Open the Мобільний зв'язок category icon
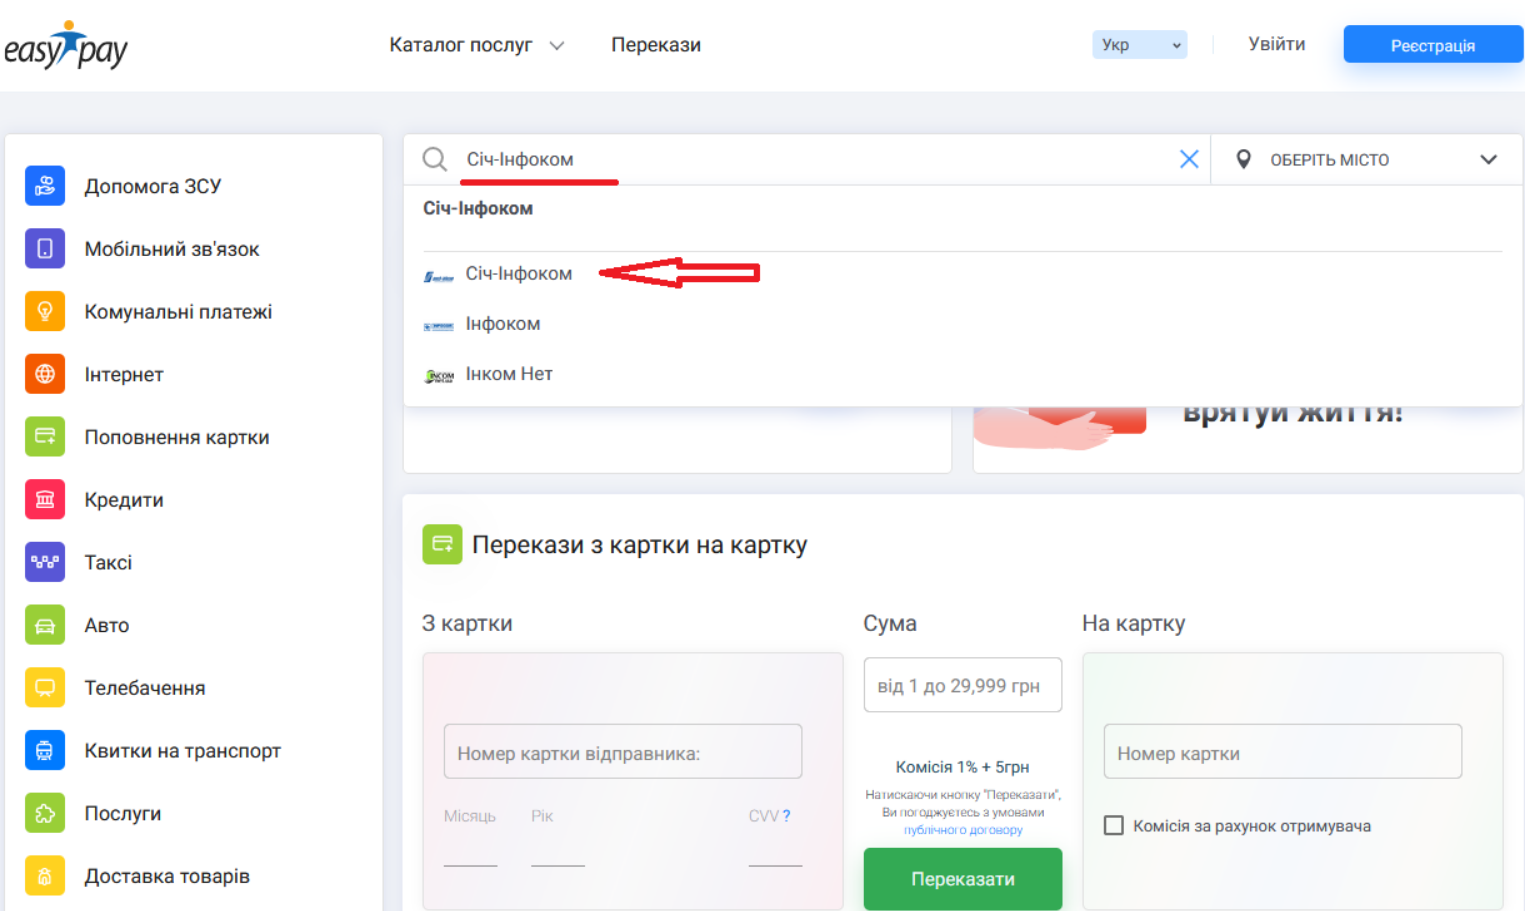The height and width of the screenshot is (911, 1526). pos(45,249)
